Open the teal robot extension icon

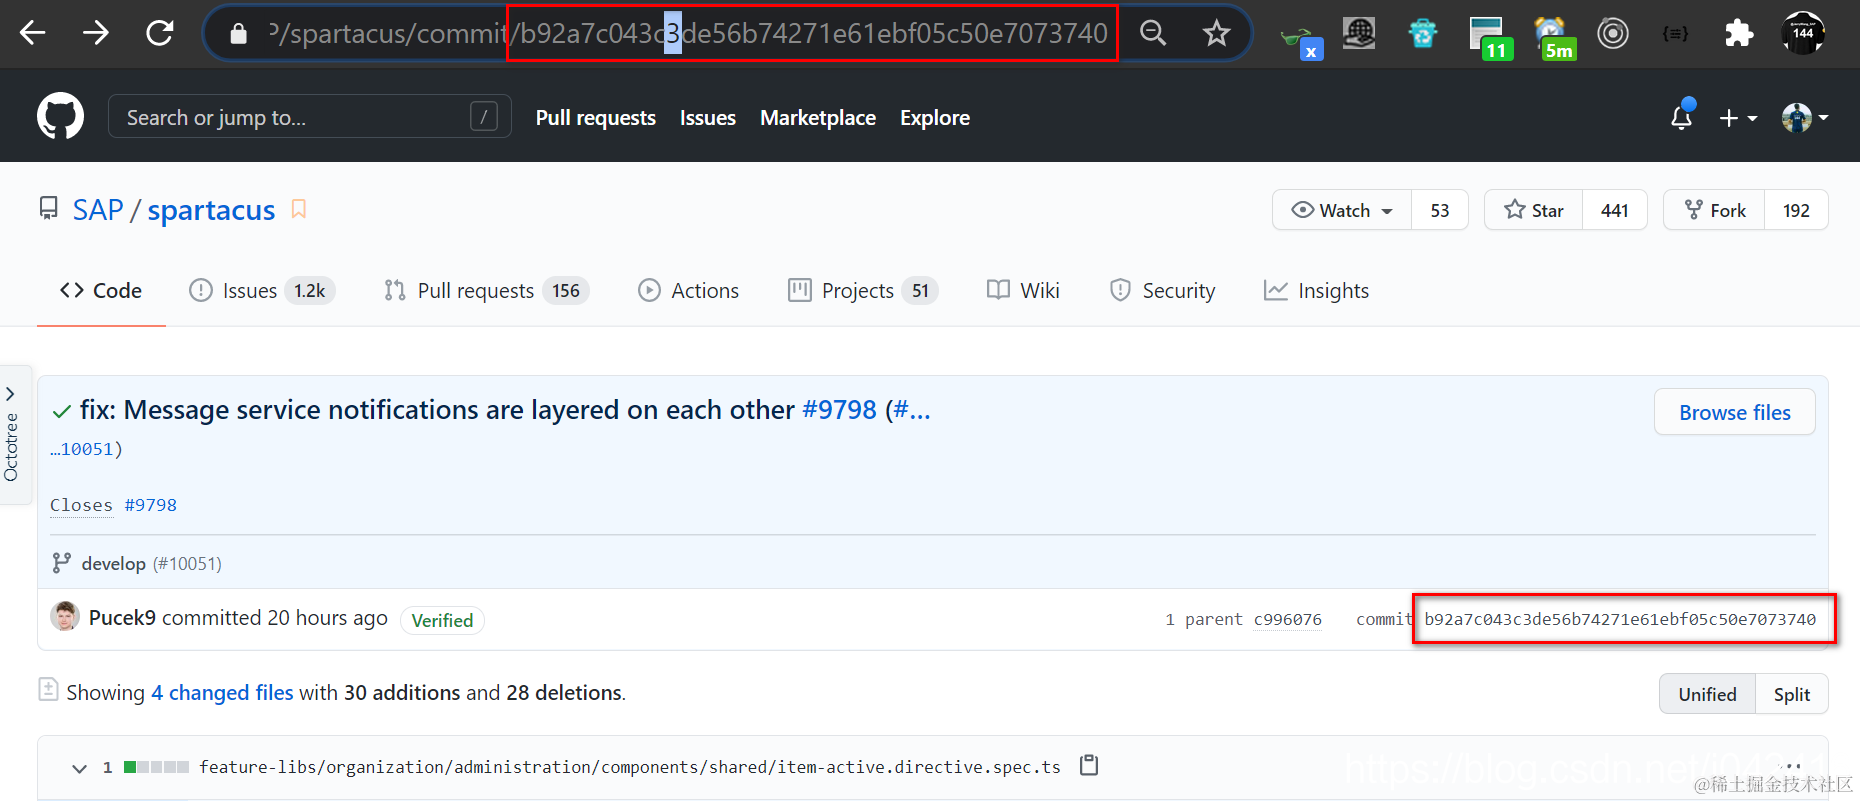click(x=1422, y=33)
